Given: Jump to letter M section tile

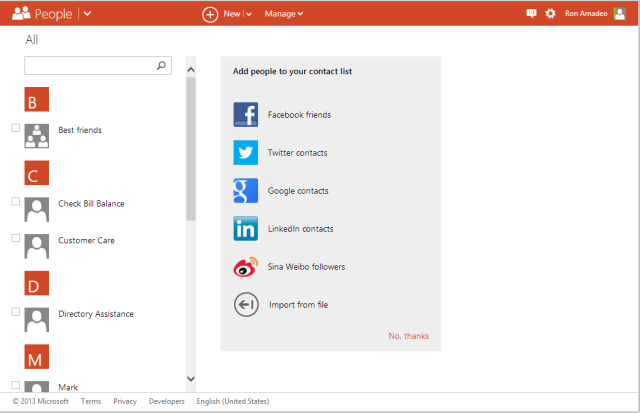Looking at the screenshot, I should coord(37,356).
